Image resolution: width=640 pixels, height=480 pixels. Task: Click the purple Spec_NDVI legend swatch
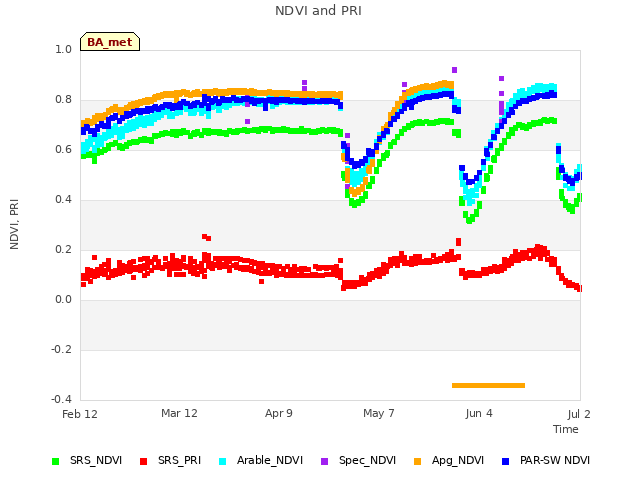[324, 461]
